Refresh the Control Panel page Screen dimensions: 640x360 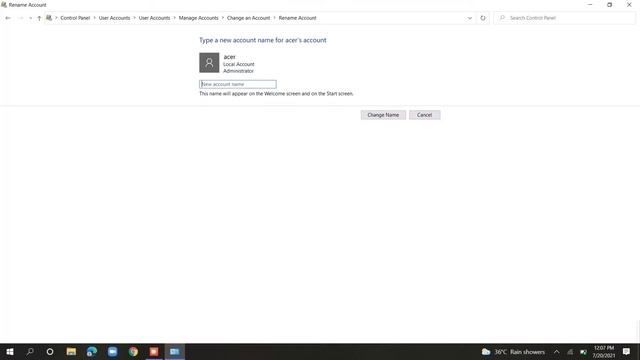[483, 18]
